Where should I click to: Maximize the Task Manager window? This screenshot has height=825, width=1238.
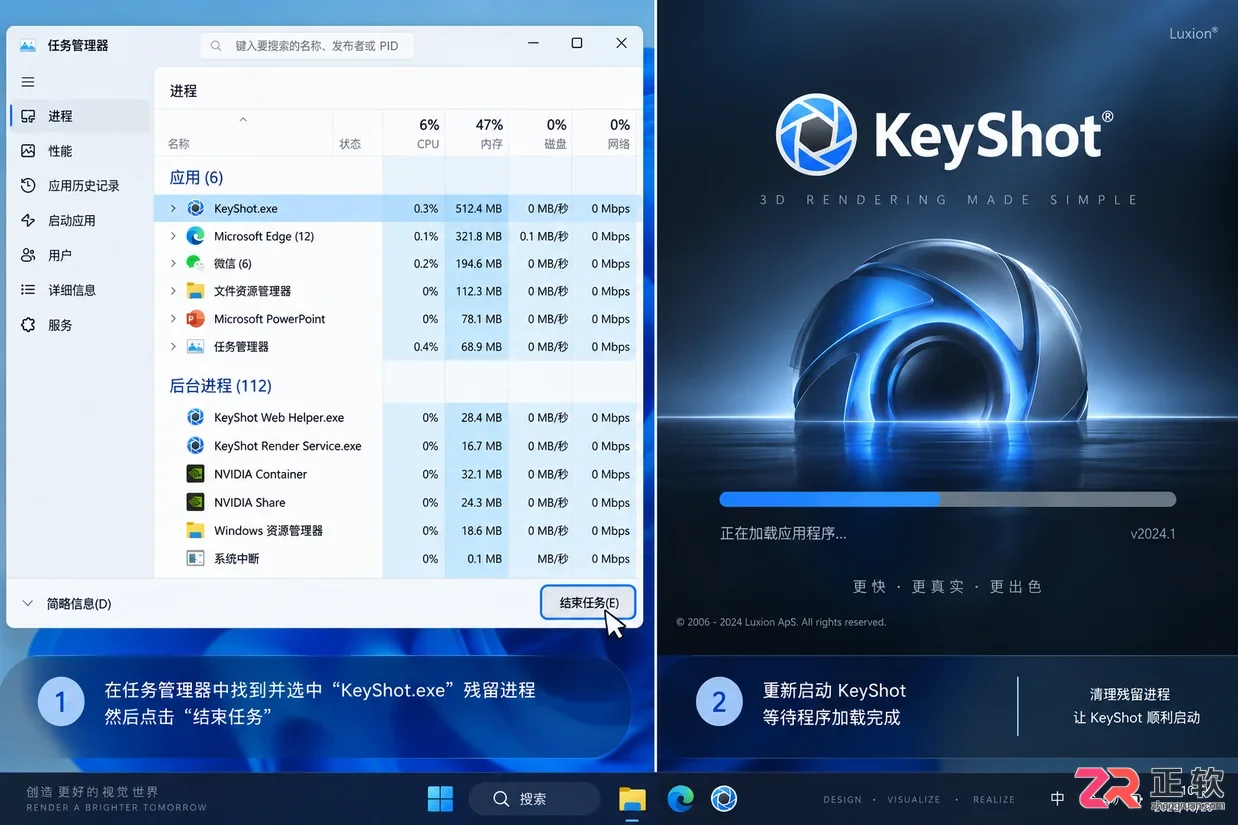click(x=577, y=43)
